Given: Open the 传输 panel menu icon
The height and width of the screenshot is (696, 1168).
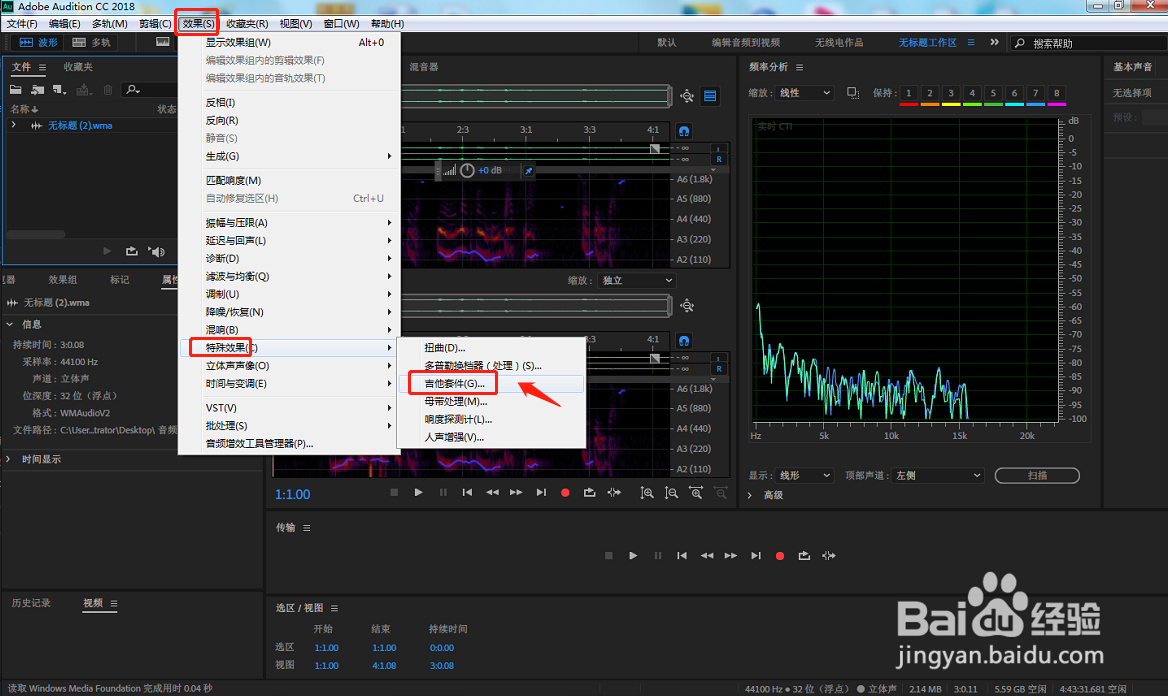Looking at the screenshot, I should pyautogui.click(x=306, y=528).
